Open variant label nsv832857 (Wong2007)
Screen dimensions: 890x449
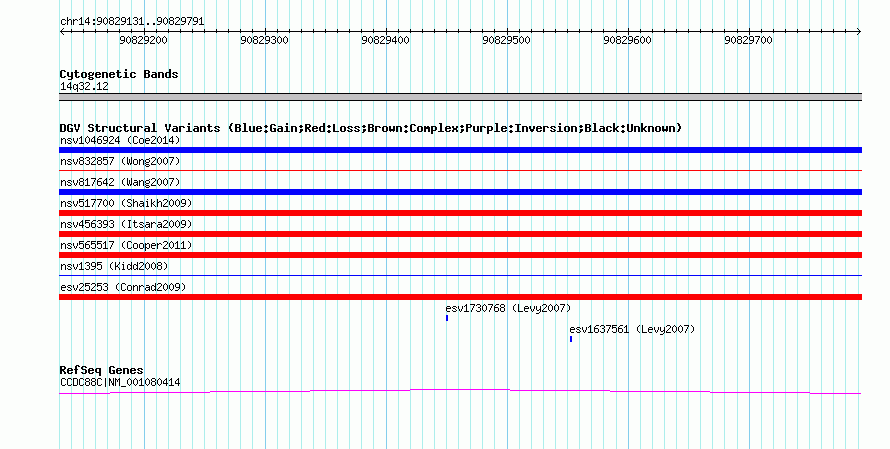(x=120, y=161)
